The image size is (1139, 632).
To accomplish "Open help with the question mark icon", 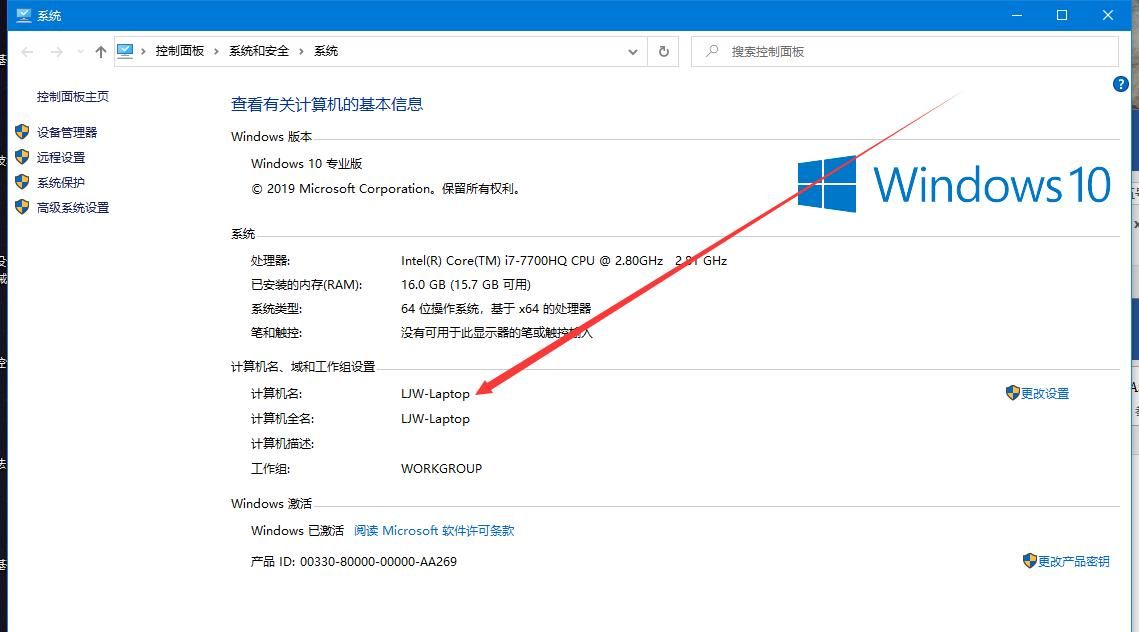I will pyautogui.click(x=1120, y=84).
